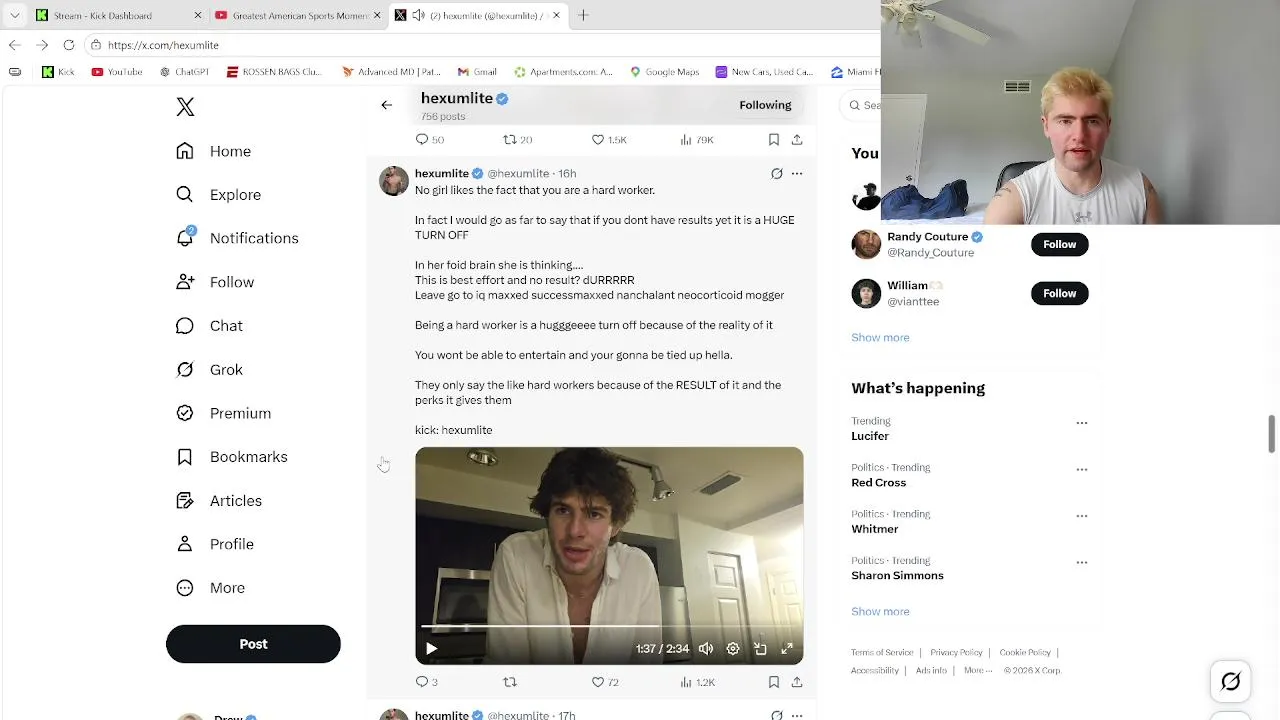Bookmark the 16h hexumlite post
Image resolution: width=1280 pixels, height=720 pixels.
coord(774,682)
